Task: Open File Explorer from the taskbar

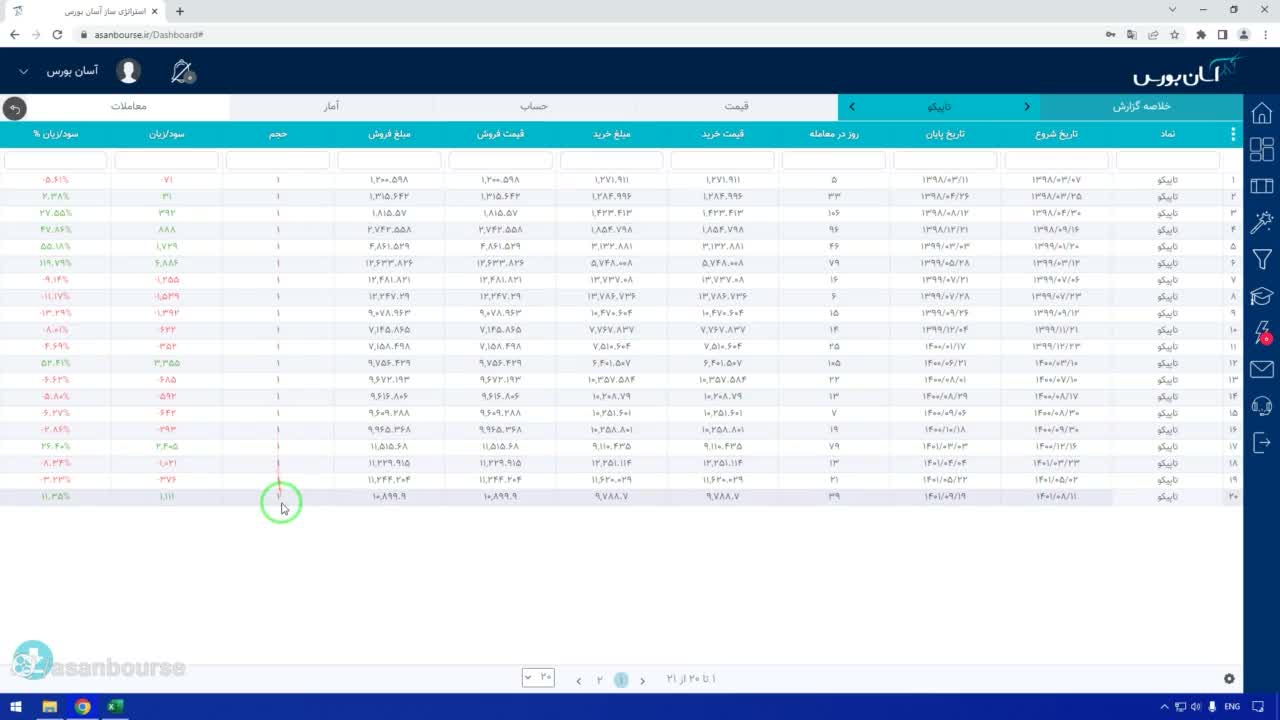Action: click(49, 707)
